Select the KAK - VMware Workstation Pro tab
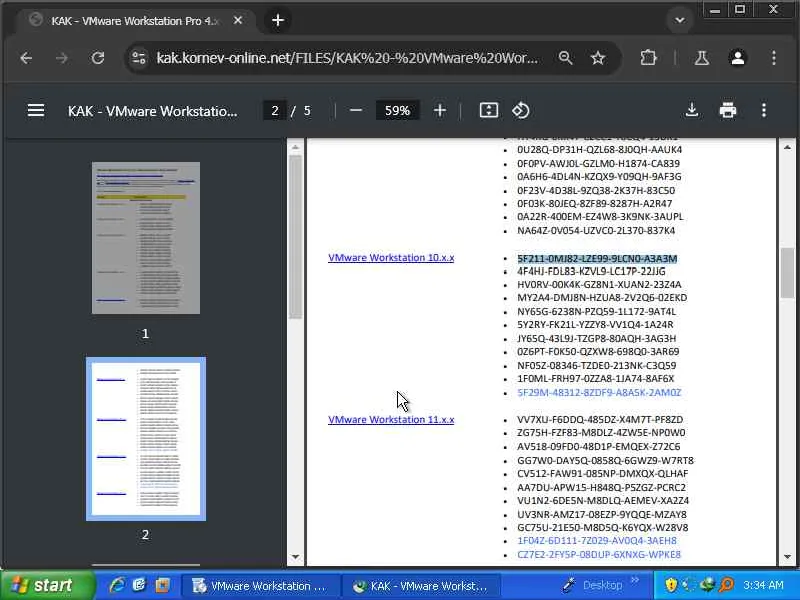Viewport: 800px width, 600px height. pyautogui.click(x=134, y=21)
